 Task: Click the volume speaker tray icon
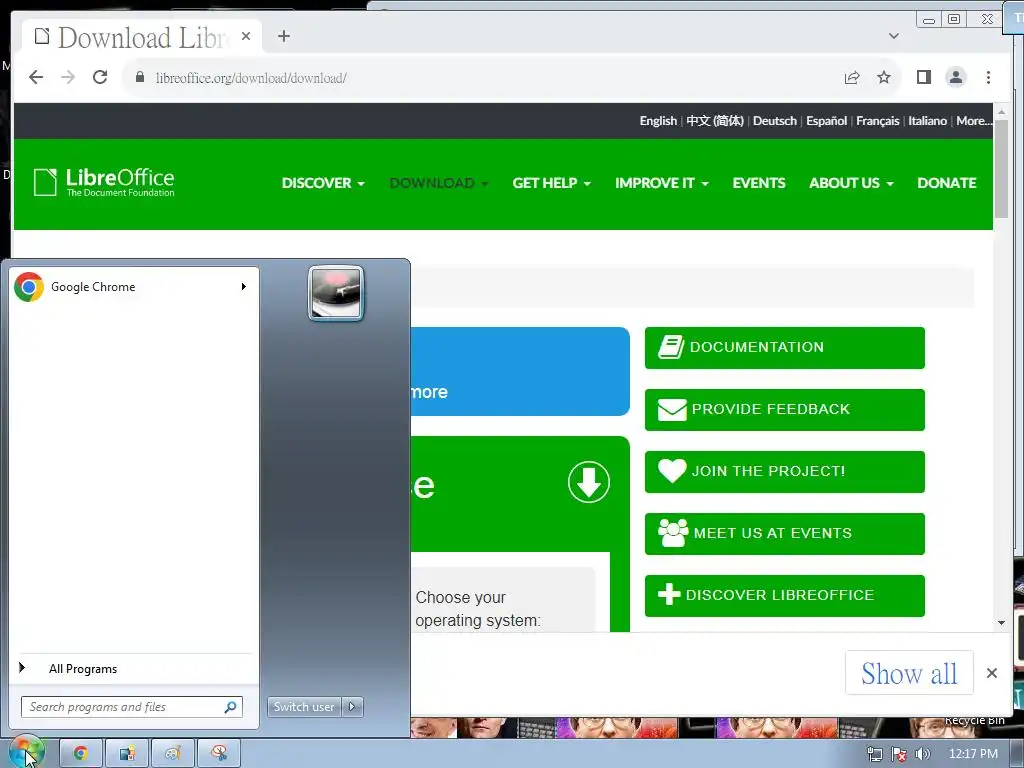tap(922, 754)
